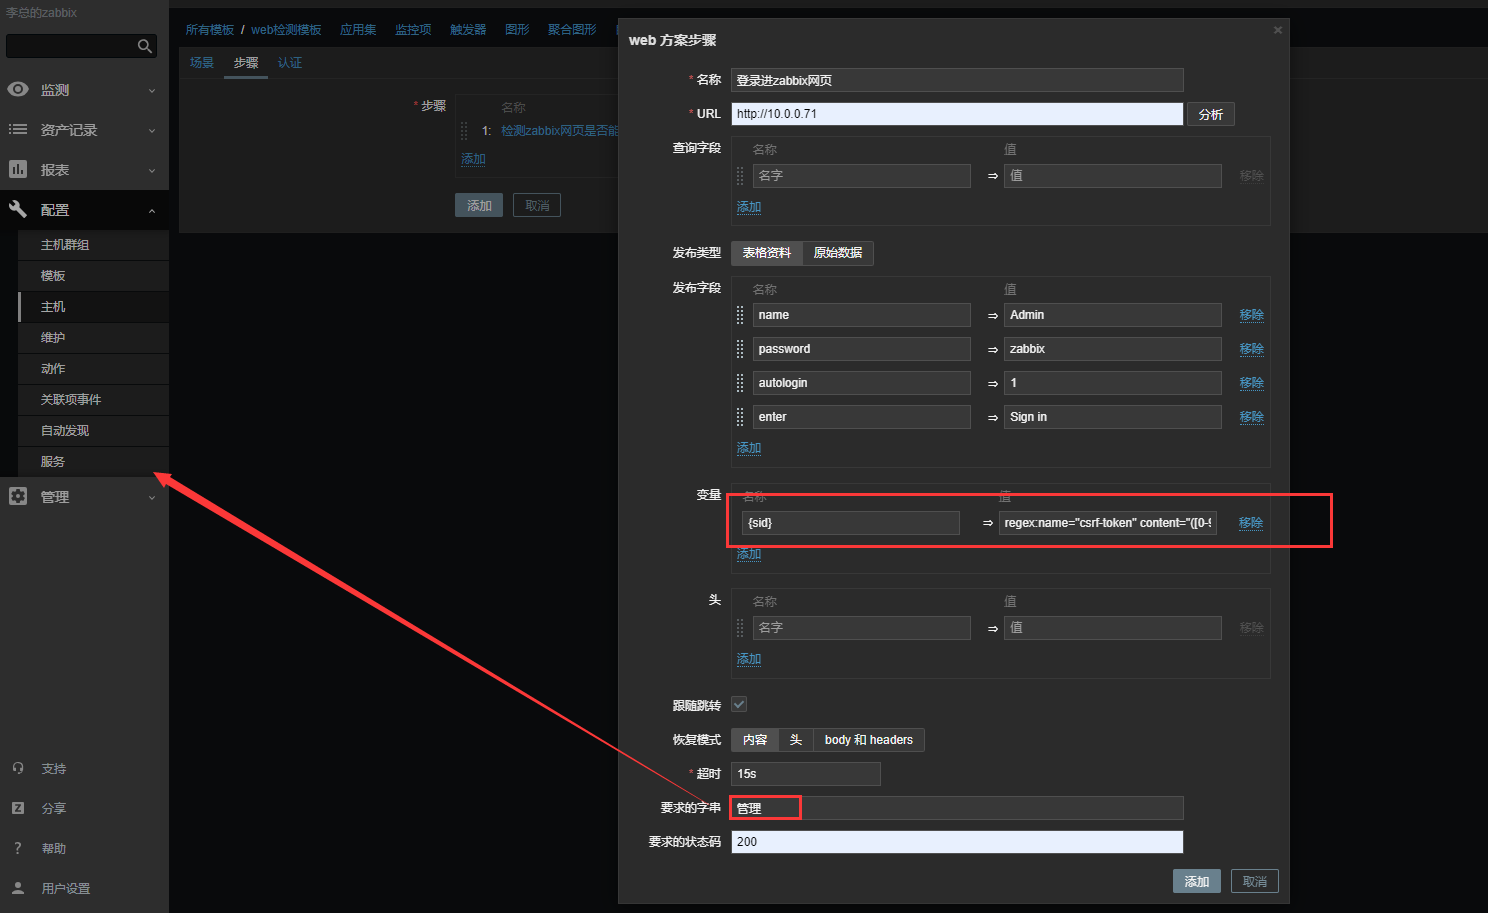The image size is (1488, 913).
Task: Add a new 头 row
Action: click(x=749, y=659)
